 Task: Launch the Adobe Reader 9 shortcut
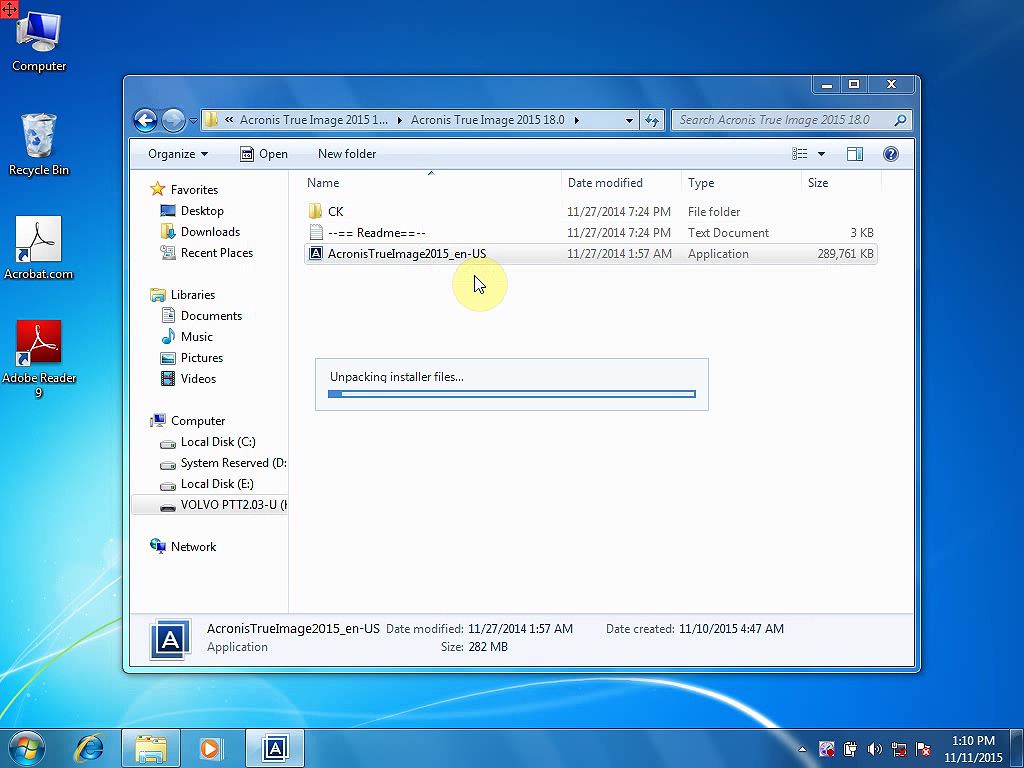click(x=39, y=359)
